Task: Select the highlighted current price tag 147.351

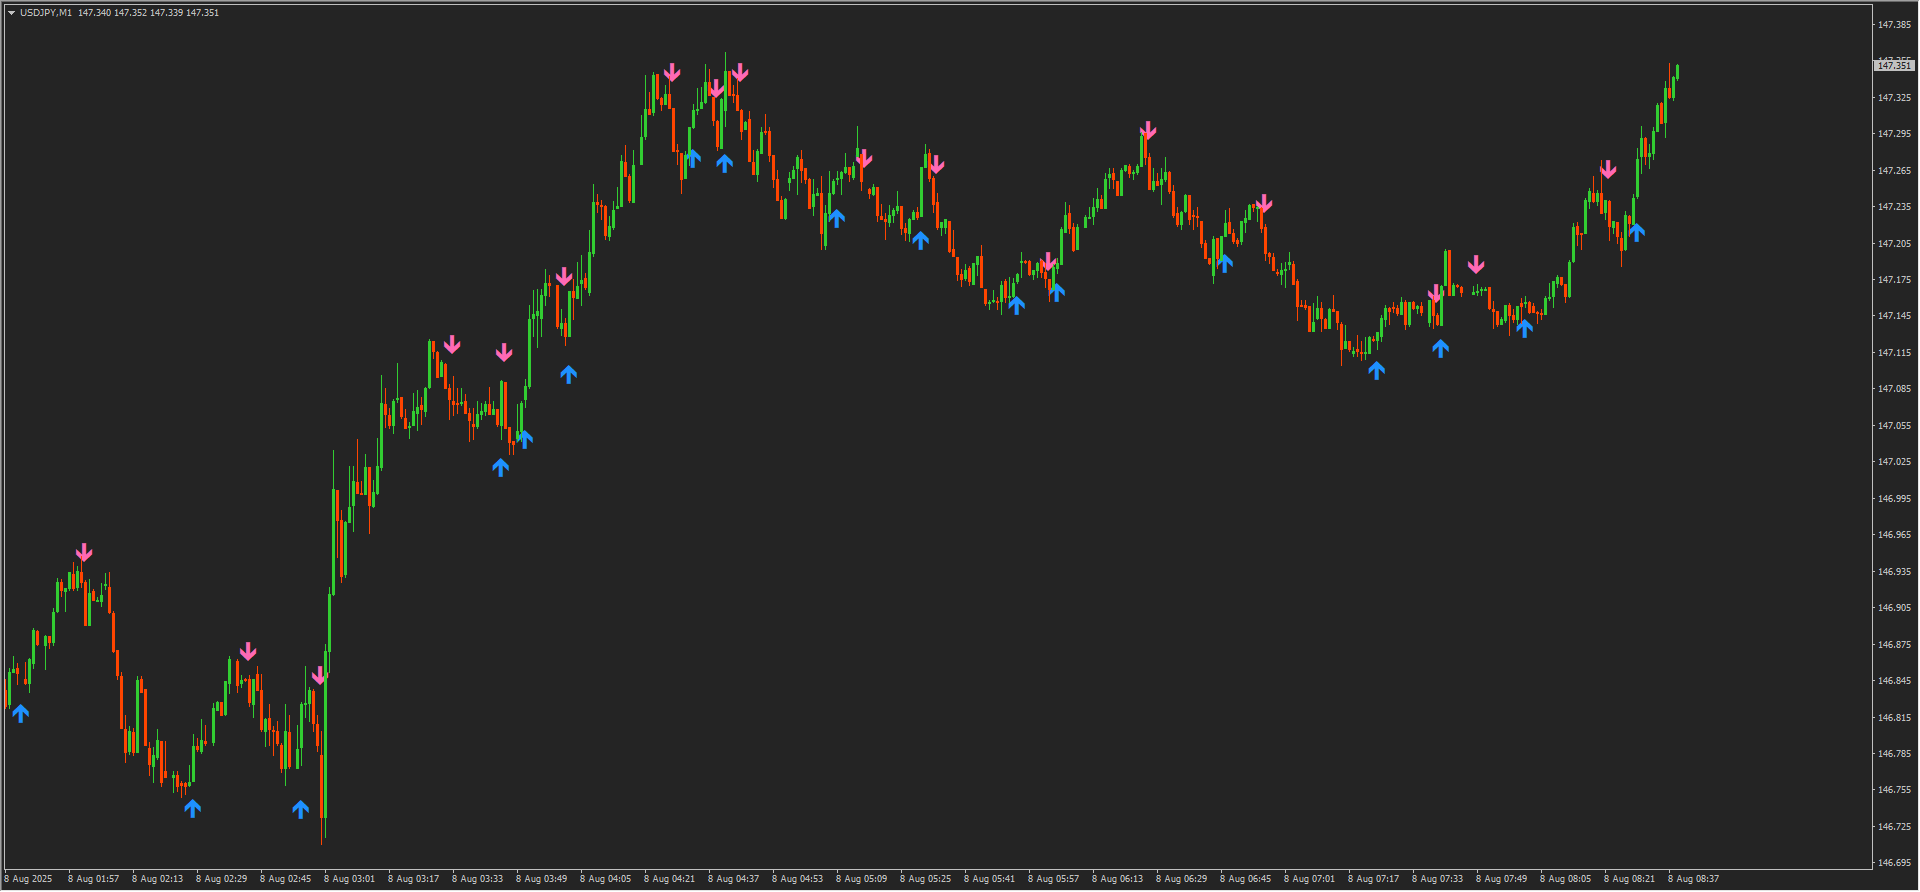Action: click(1893, 65)
